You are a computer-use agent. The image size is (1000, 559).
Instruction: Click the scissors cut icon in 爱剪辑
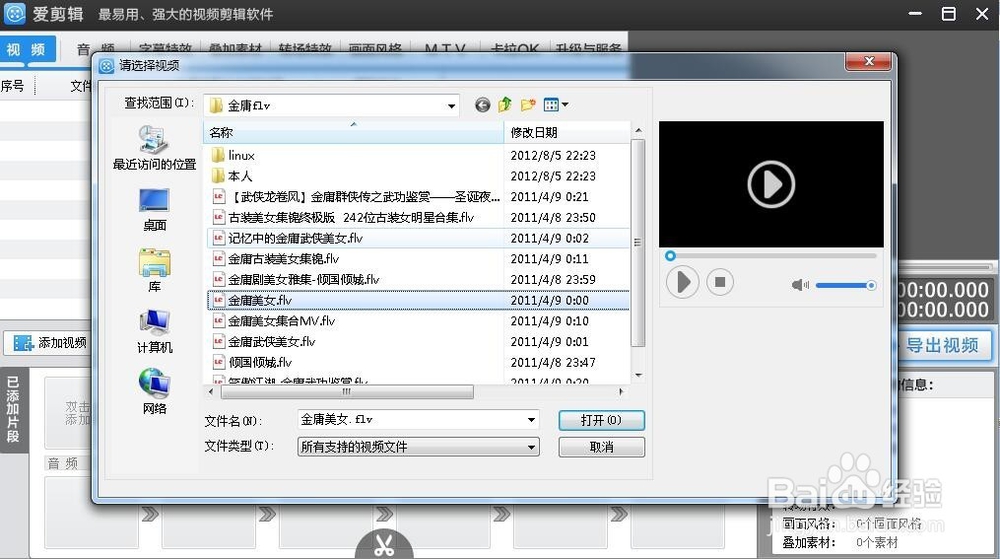[384, 544]
